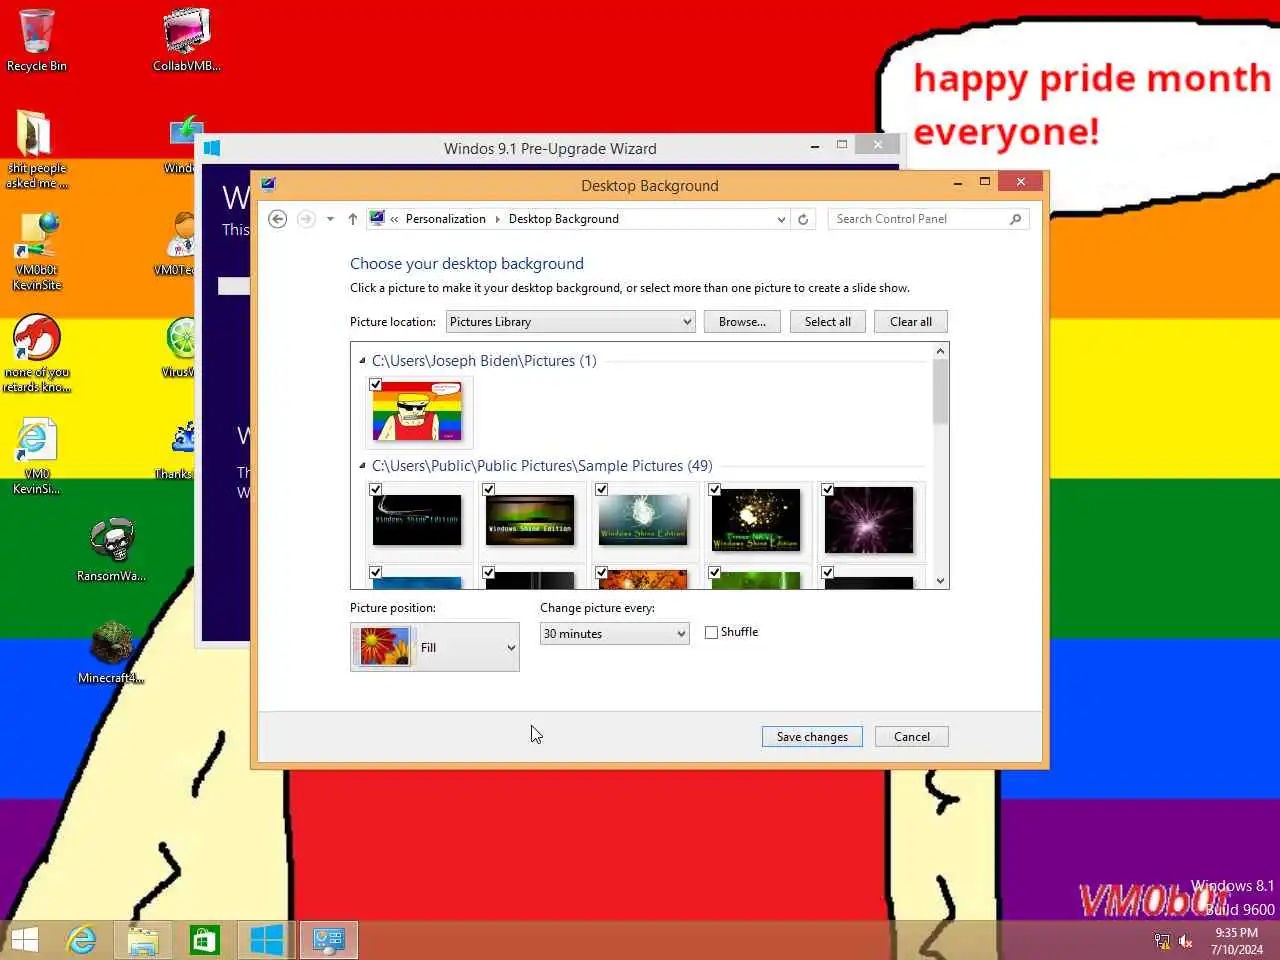Go up one level with the Up arrow
This screenshot has height=960, width=1280.
point(353,219)
